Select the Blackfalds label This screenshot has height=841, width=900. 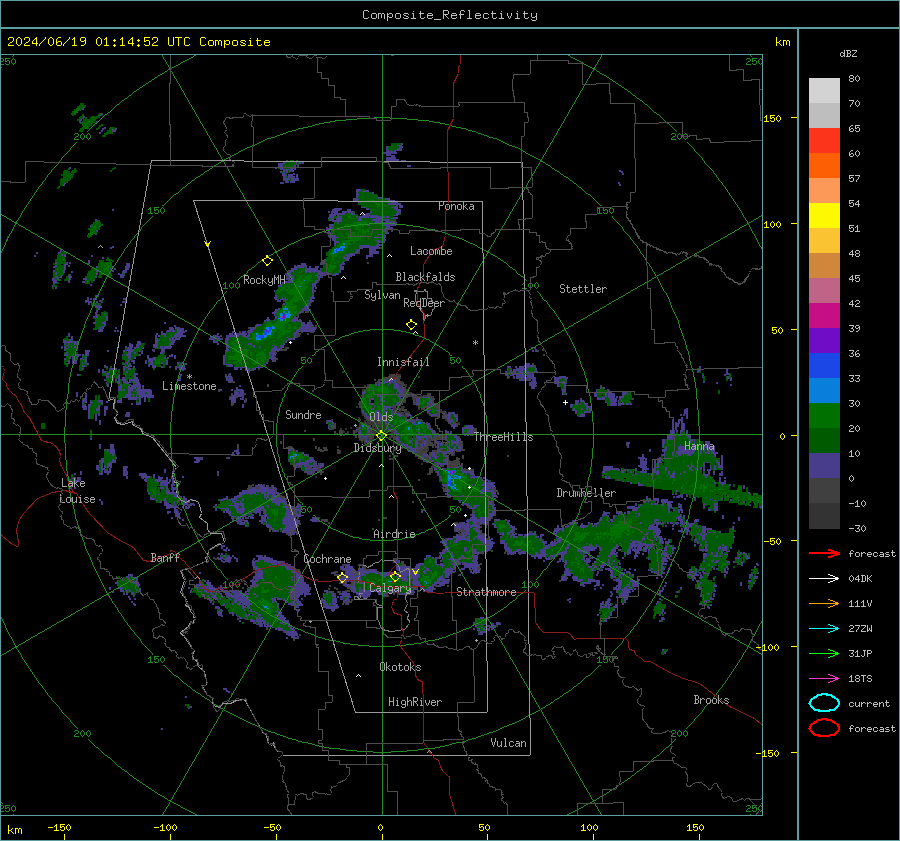pos(425,277)
